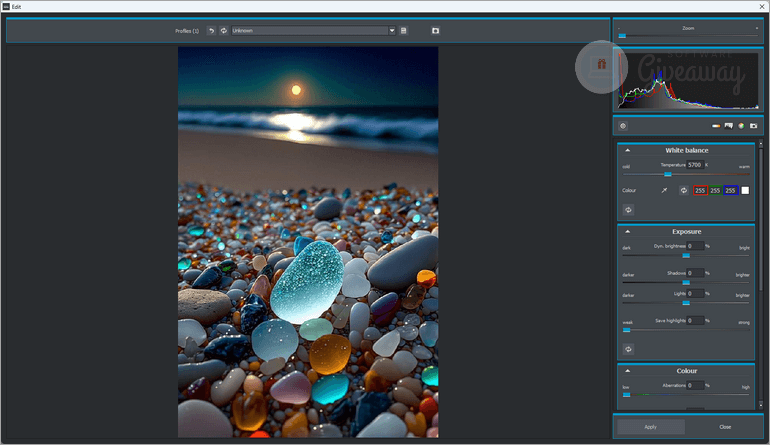
Task: Pick white balance with the colour picker tool
Action: click(x=663, y=190)
